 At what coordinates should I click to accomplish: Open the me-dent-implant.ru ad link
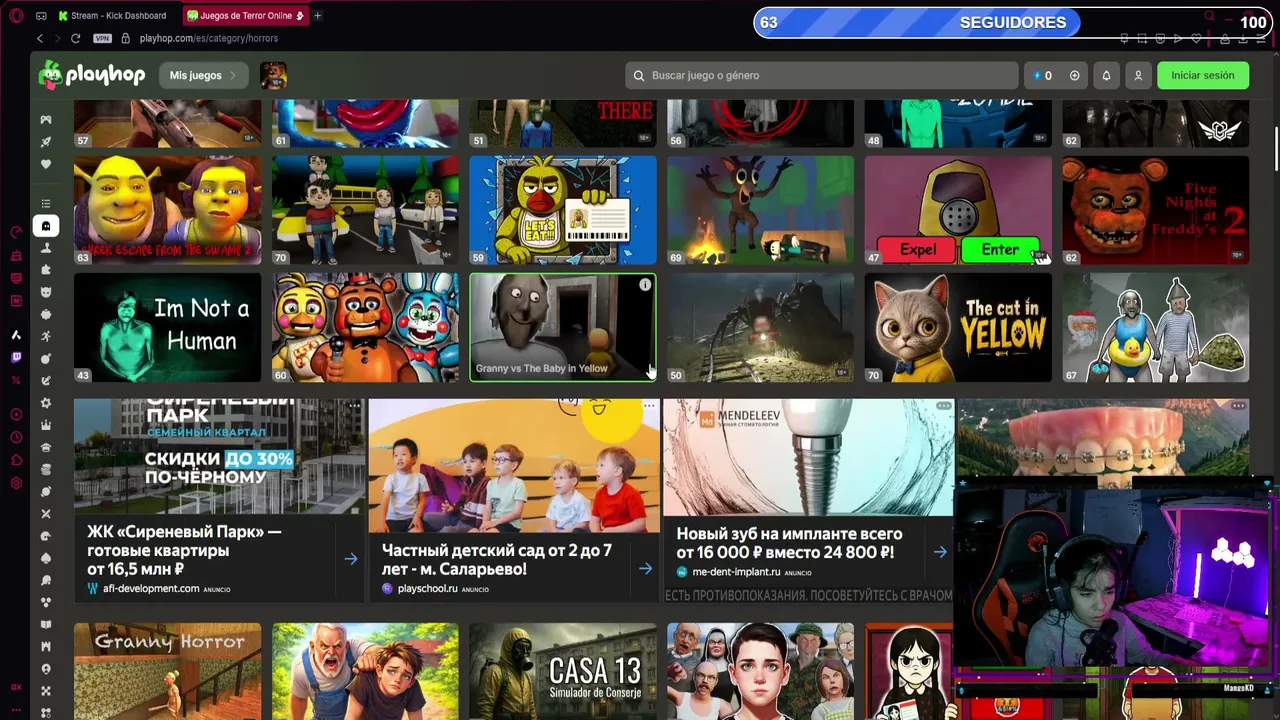tap(736, 572)
